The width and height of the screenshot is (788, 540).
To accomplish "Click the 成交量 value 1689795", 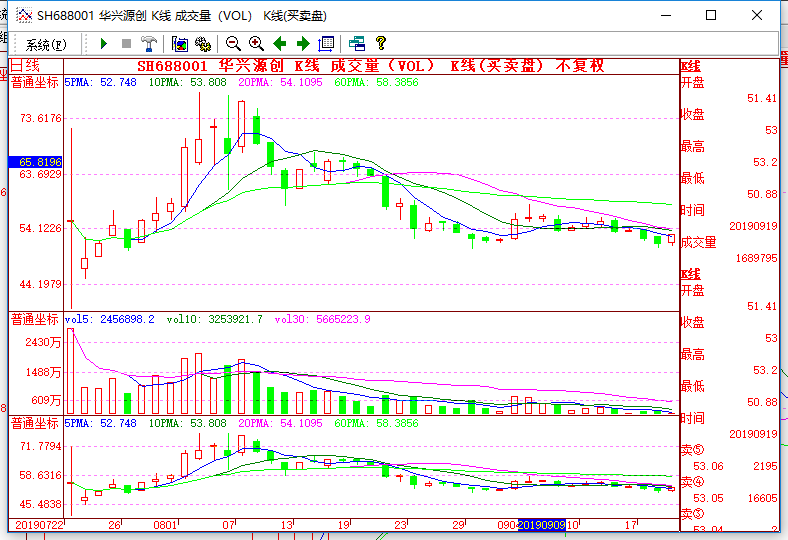I will (x=756, y=258).
